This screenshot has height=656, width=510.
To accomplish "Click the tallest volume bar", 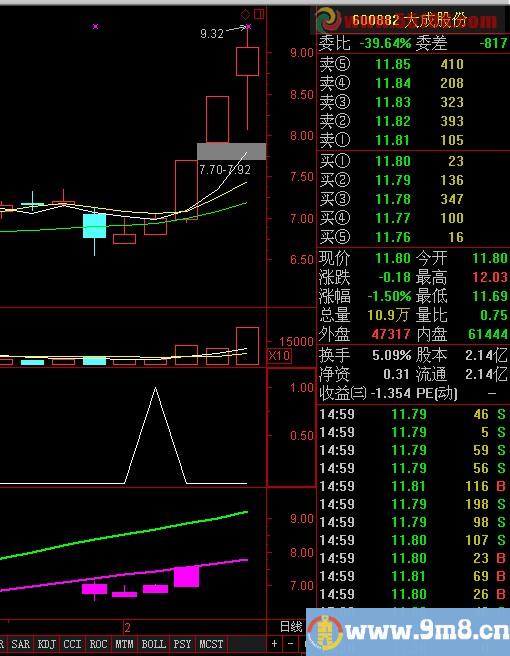I will pos(247,346).
